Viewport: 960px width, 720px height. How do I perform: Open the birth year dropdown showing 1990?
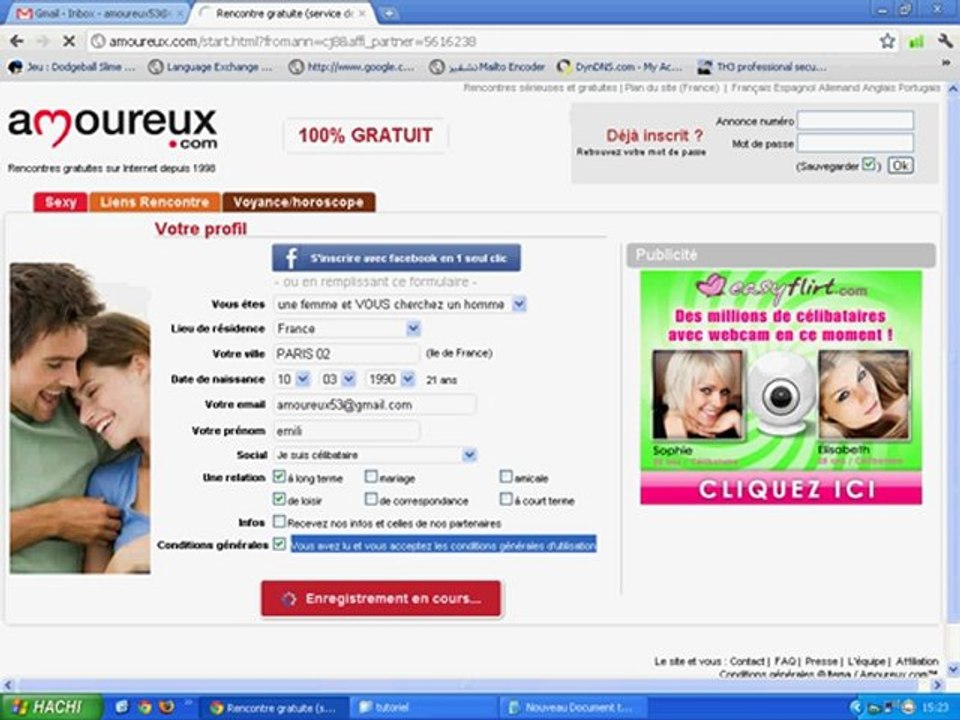[x=390, y=379]
